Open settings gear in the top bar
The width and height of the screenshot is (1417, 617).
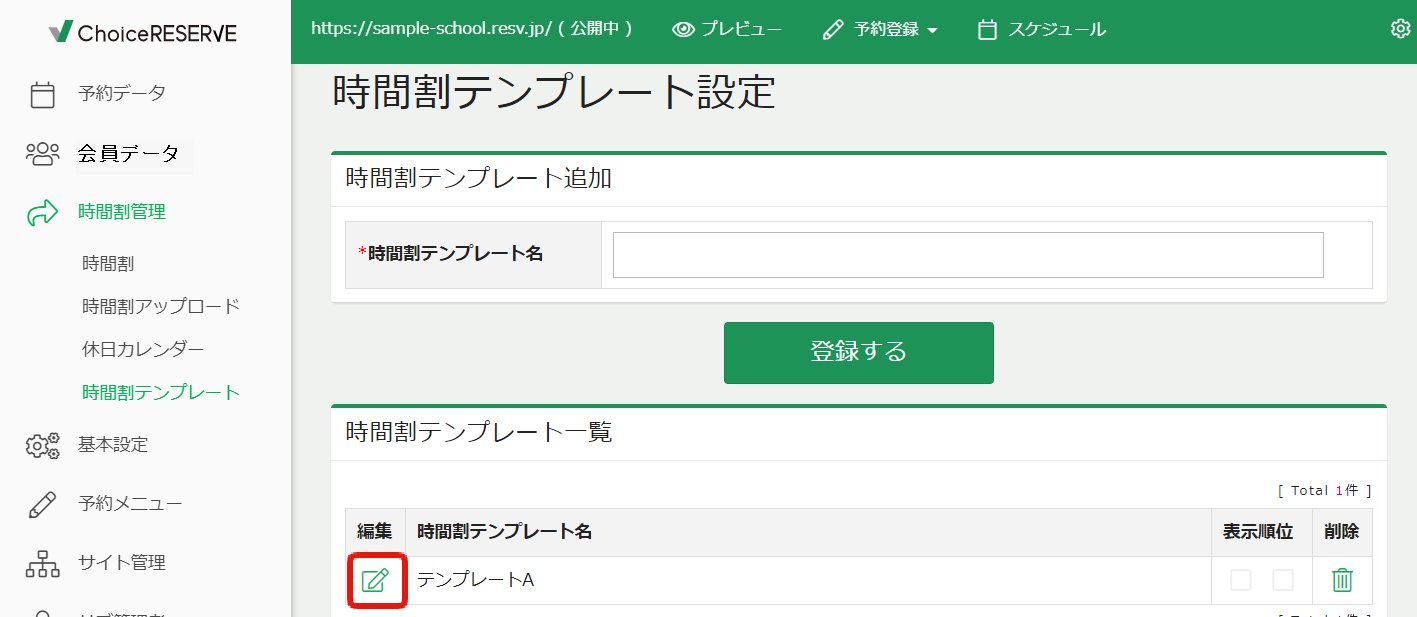tap(1400, 29)
